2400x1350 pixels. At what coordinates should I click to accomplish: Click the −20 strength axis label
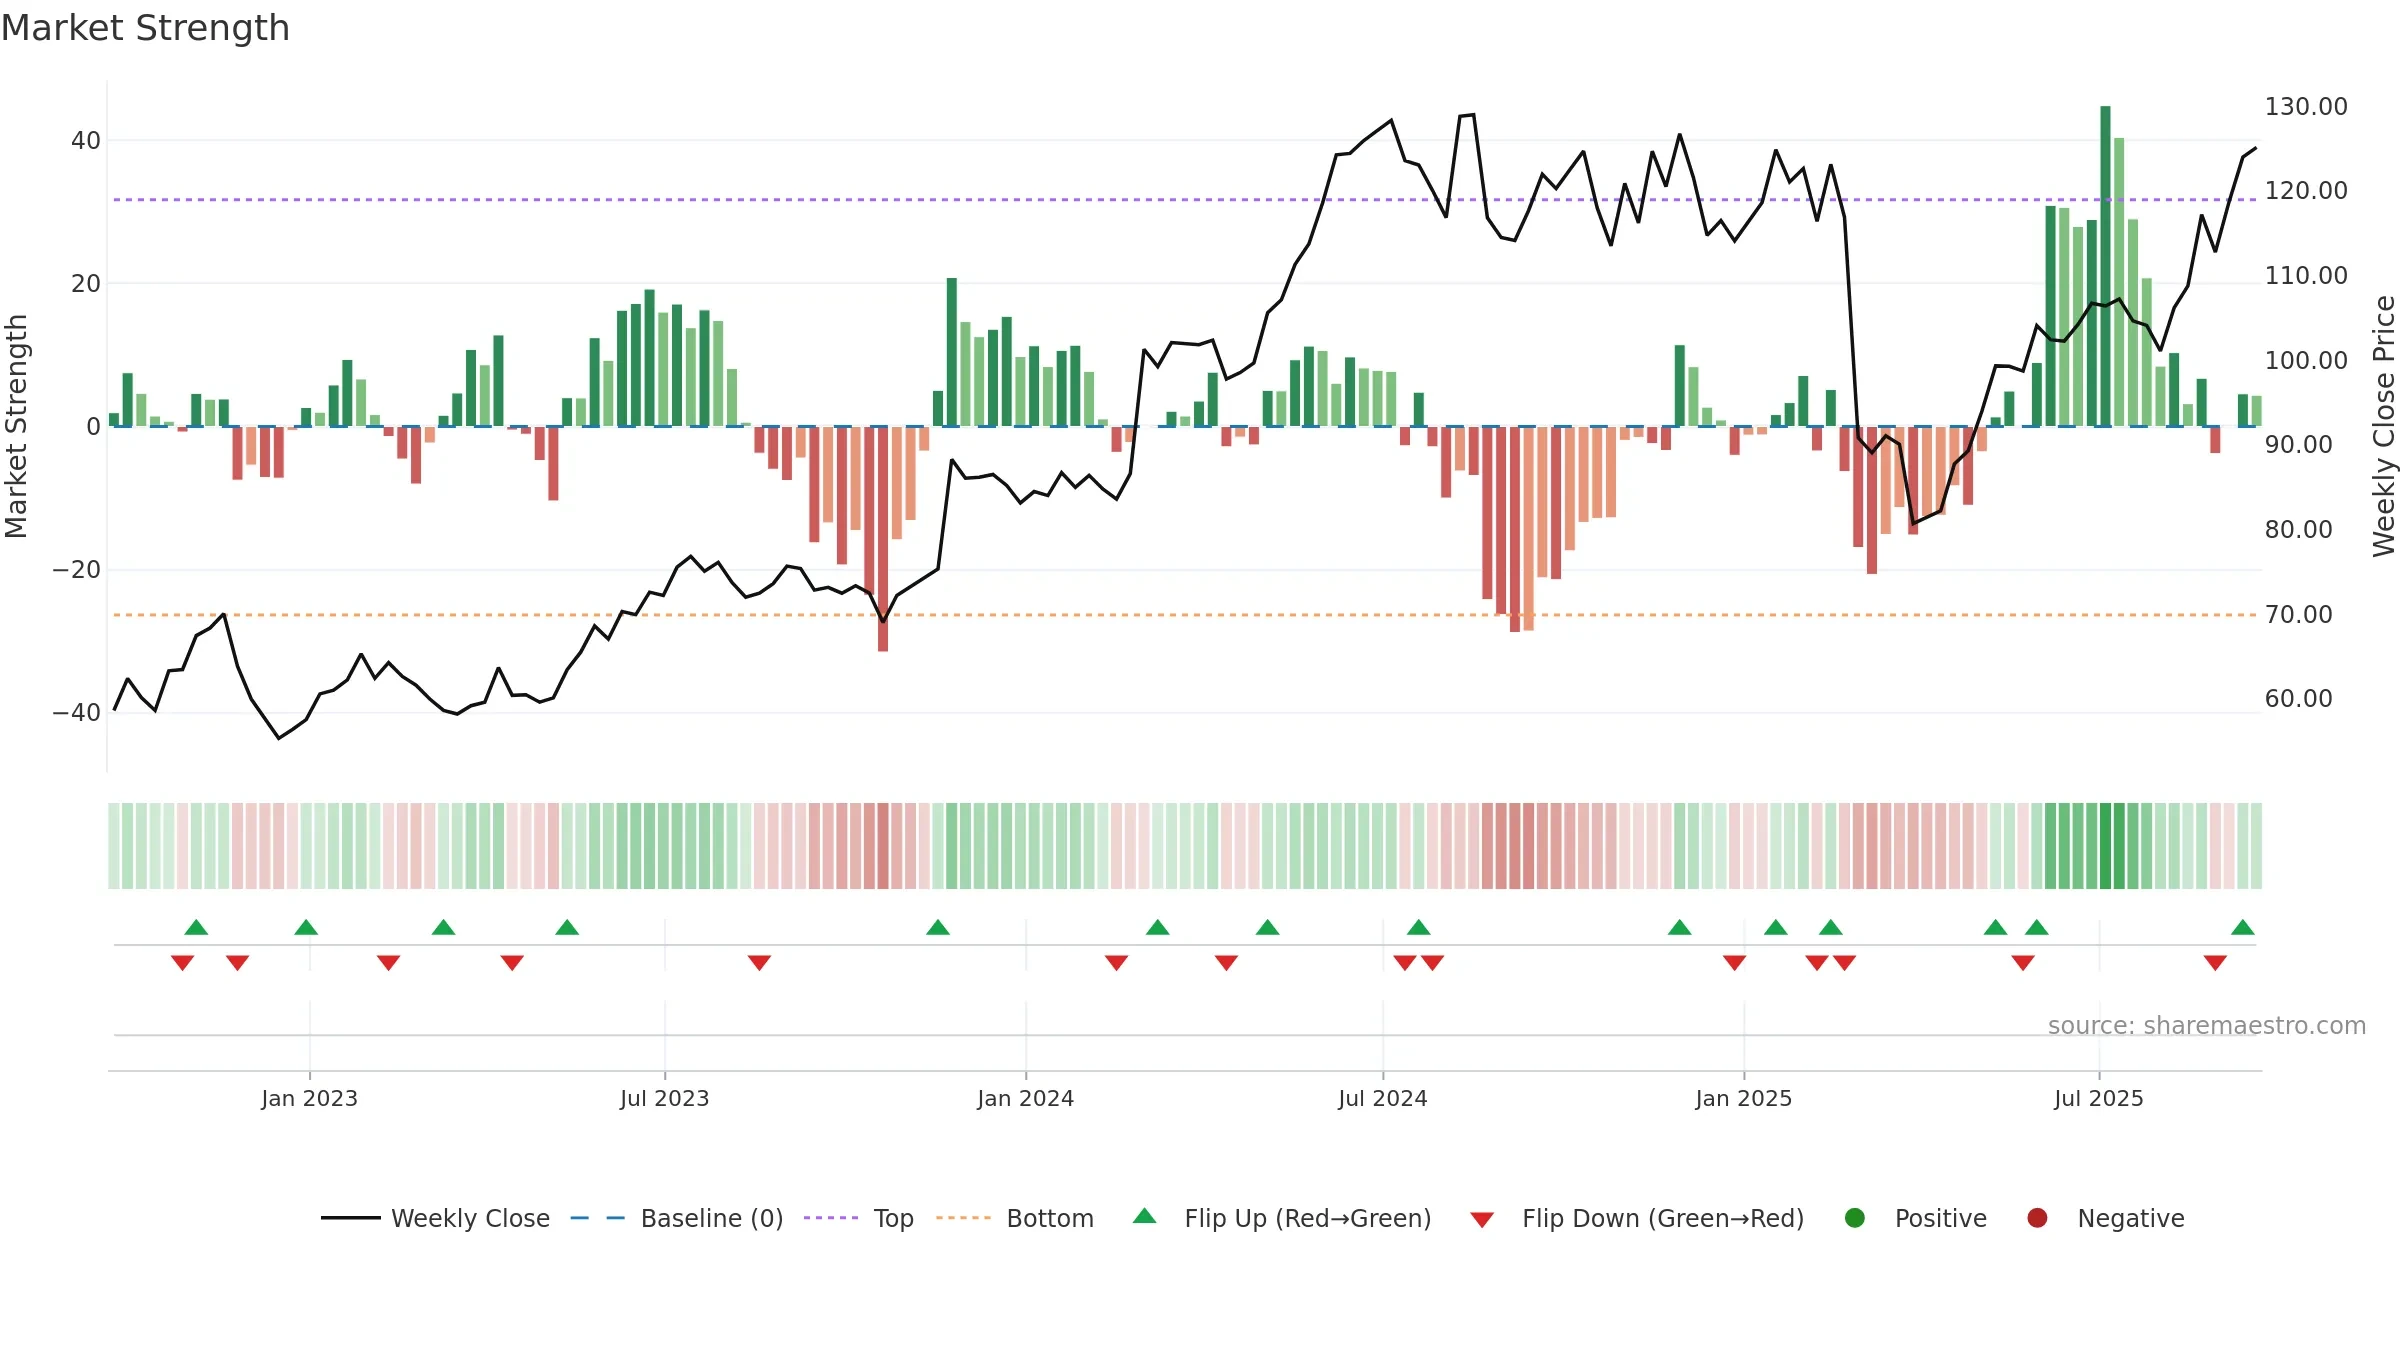pos(77,570)
